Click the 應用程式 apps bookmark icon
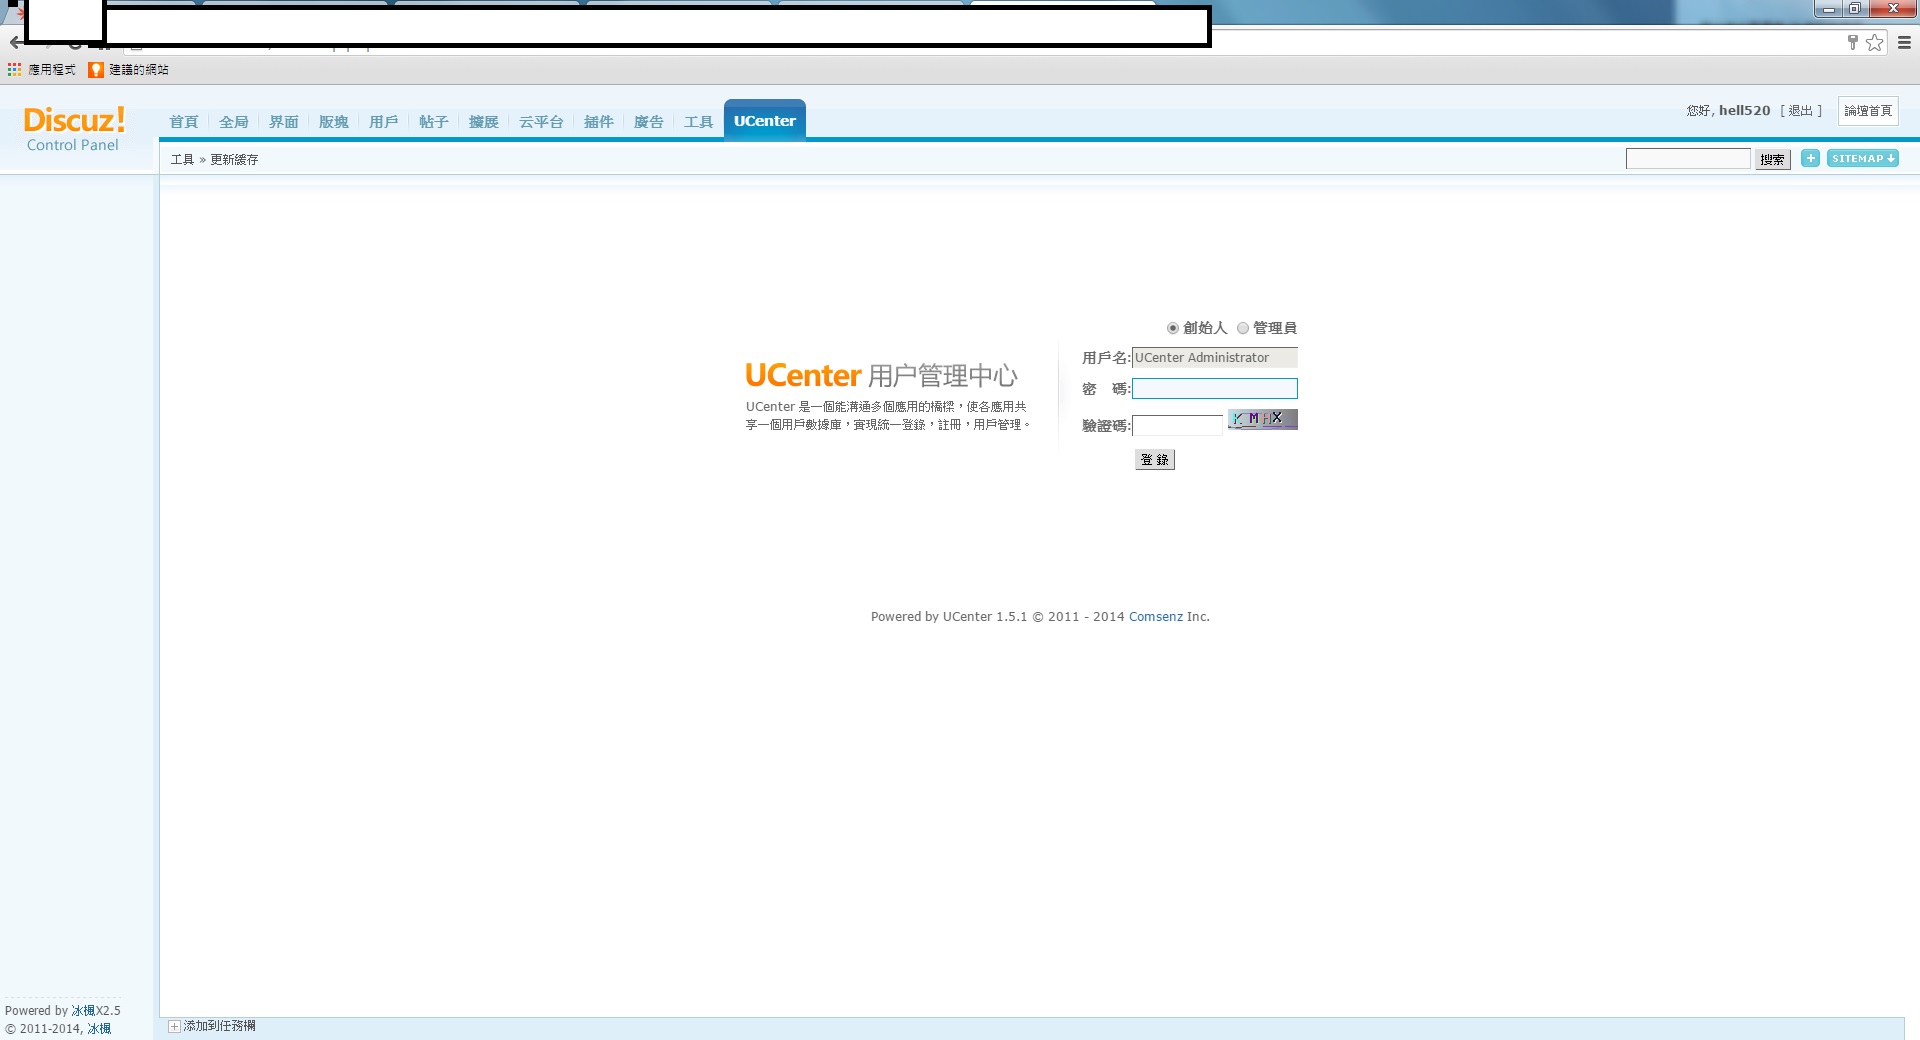The height and width of the screenshot is (1040, 1920). [x=14, y=70]
